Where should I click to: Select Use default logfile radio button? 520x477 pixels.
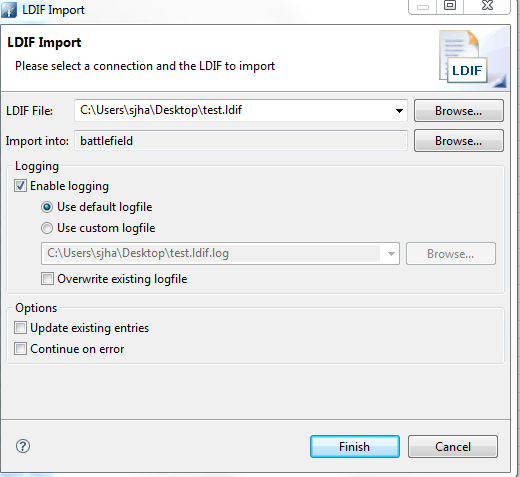(47, 207)
